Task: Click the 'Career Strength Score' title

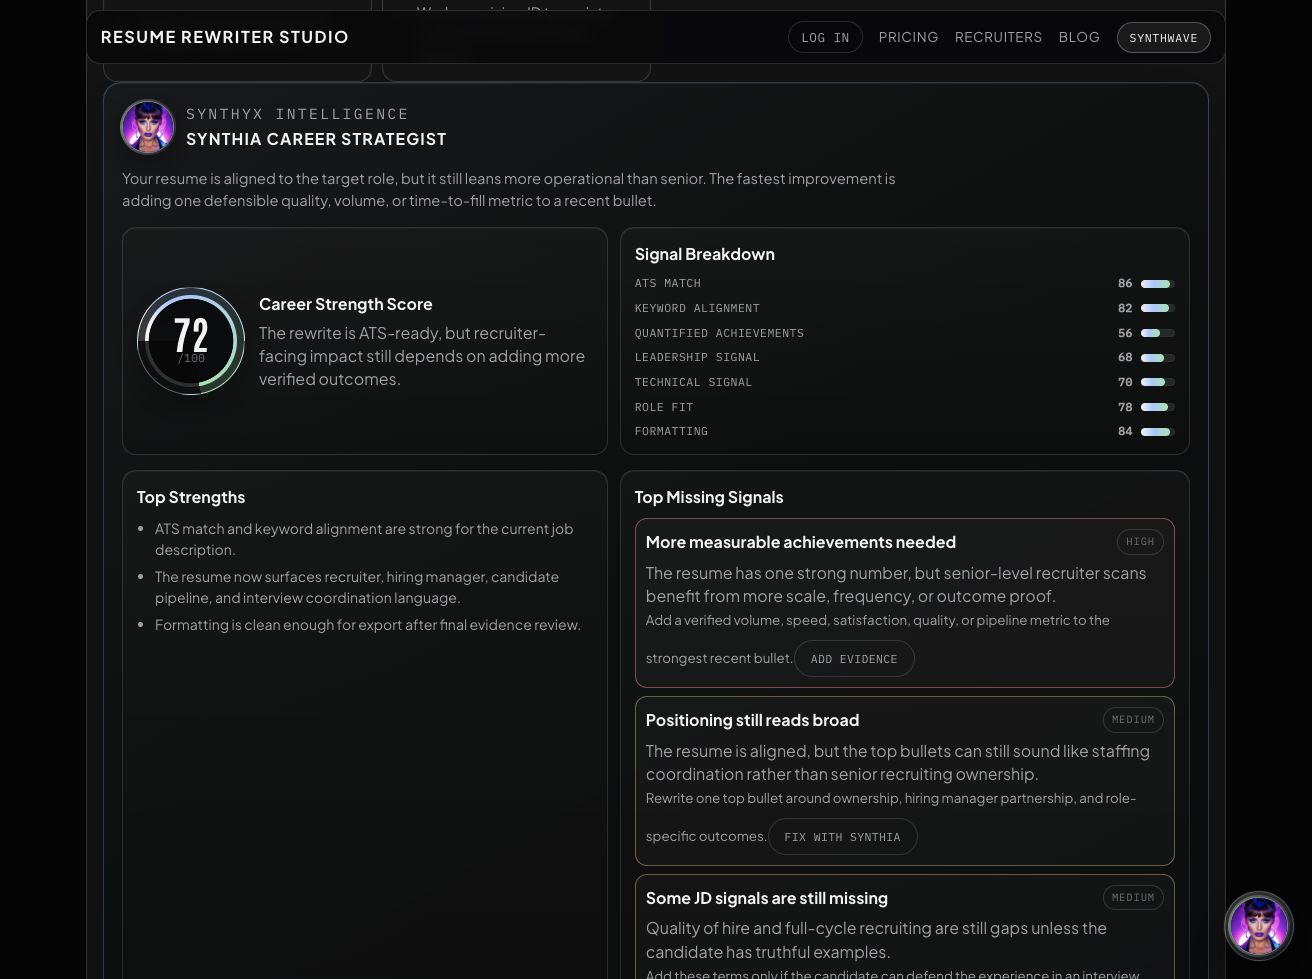Action: tap(346, 304)
